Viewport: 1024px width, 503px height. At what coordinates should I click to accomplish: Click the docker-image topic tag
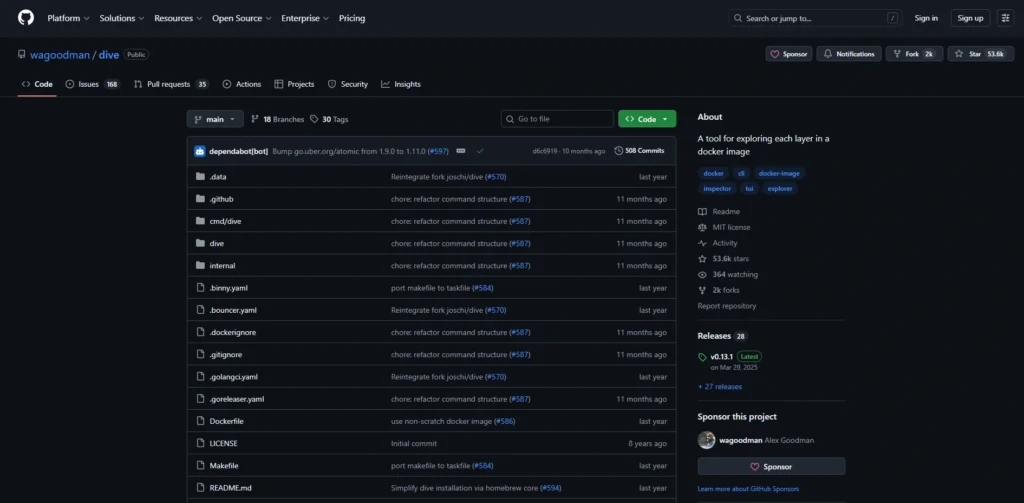[778, 173]
